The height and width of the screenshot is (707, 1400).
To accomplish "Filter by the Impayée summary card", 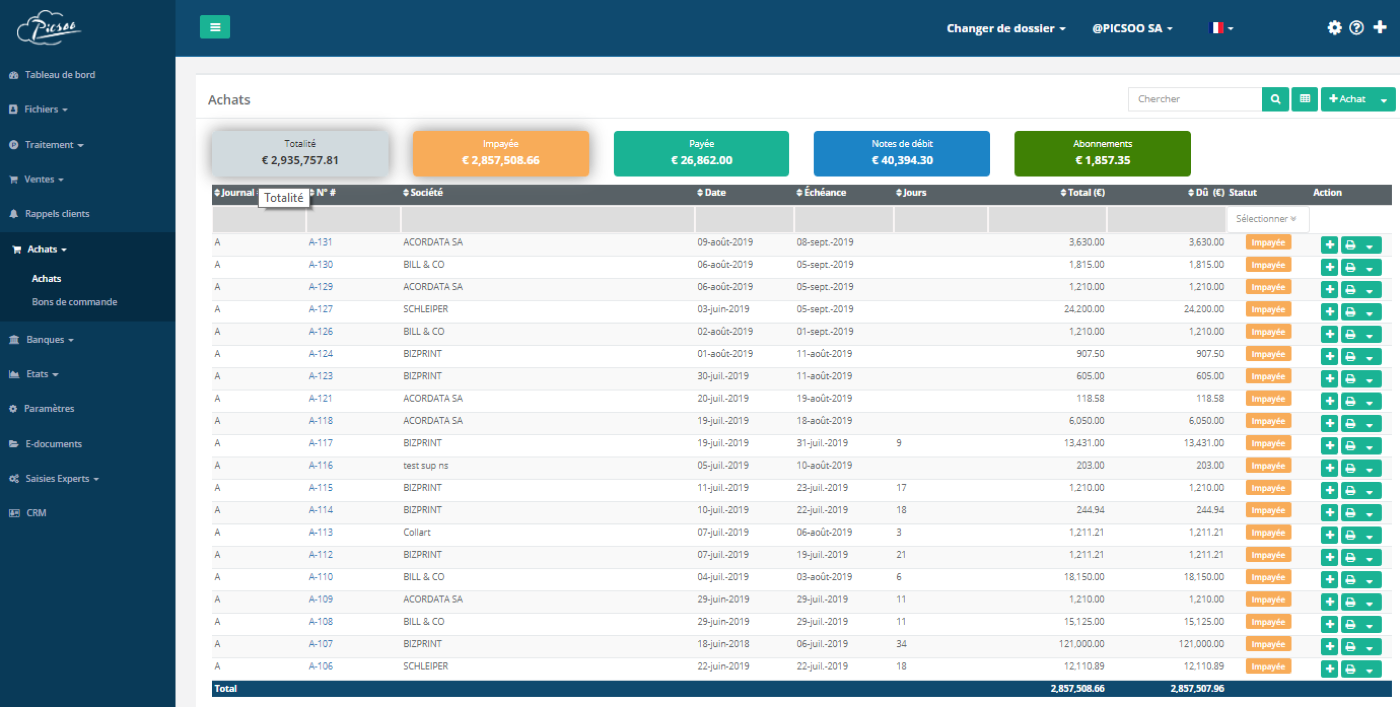I will click(501, 153).
